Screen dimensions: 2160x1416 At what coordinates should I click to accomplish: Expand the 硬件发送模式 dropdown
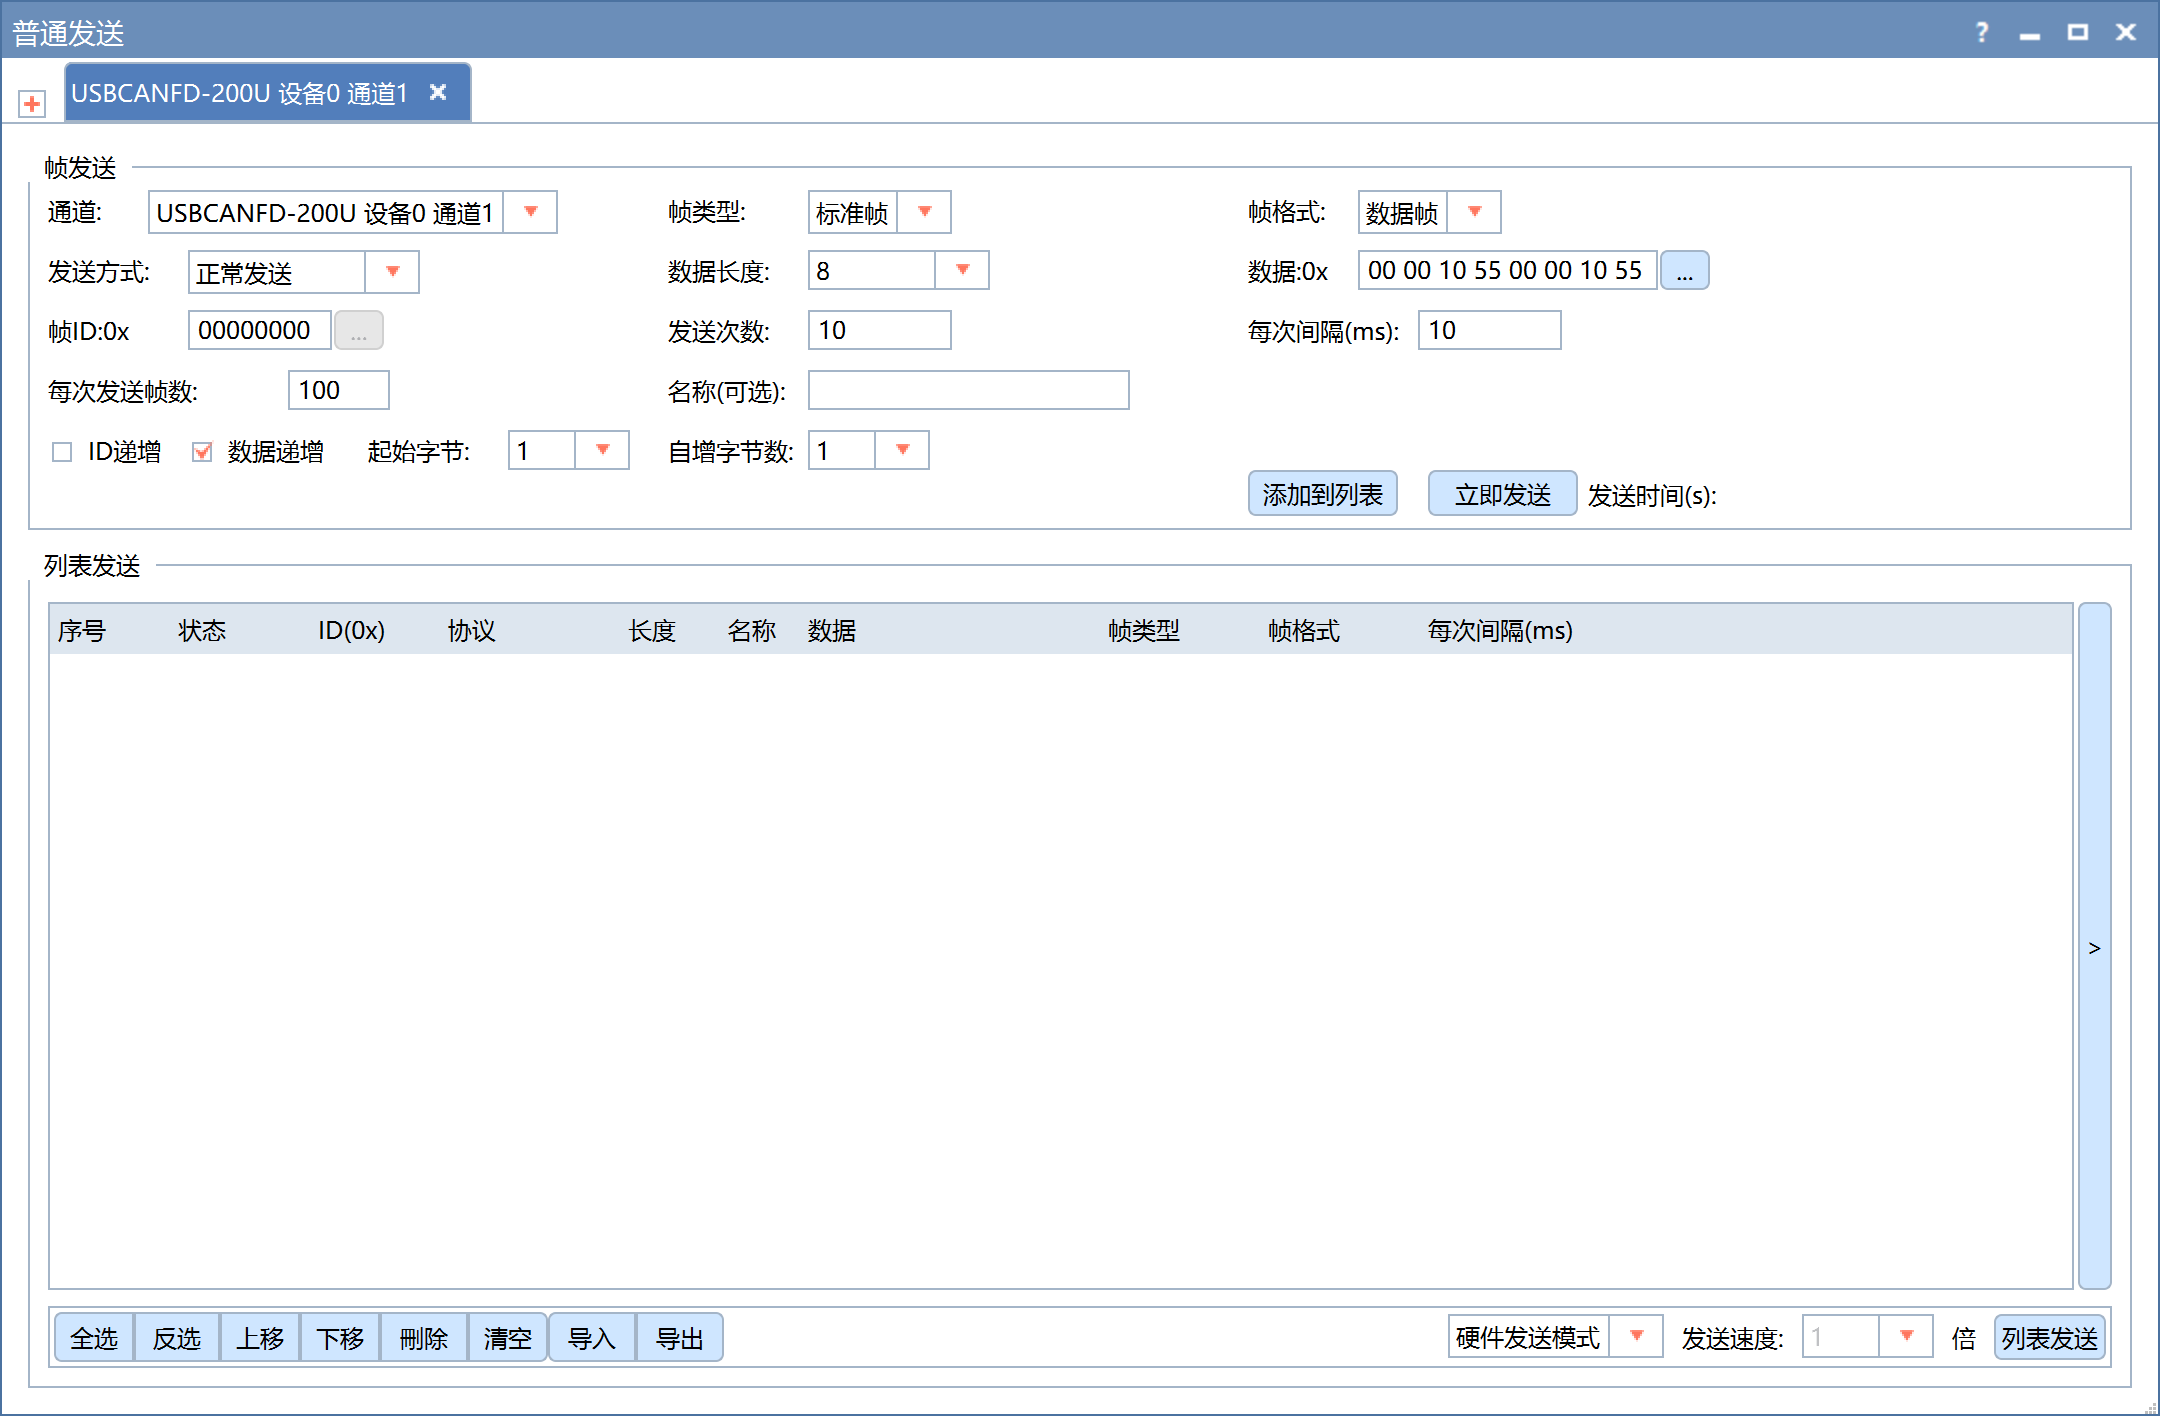click(x=1636, y=1337)
